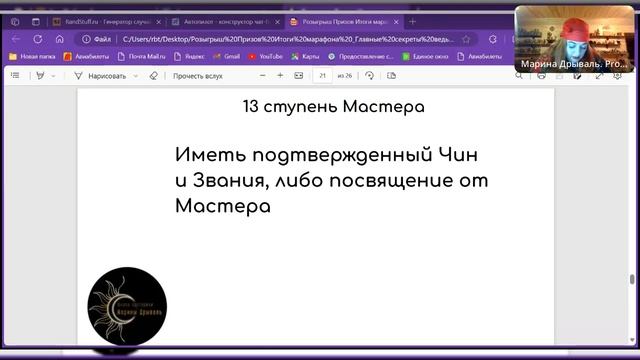Refresh the current page
Image resolution: width=640 pixels, height=360 pixels.
click(x=38, y=39)
